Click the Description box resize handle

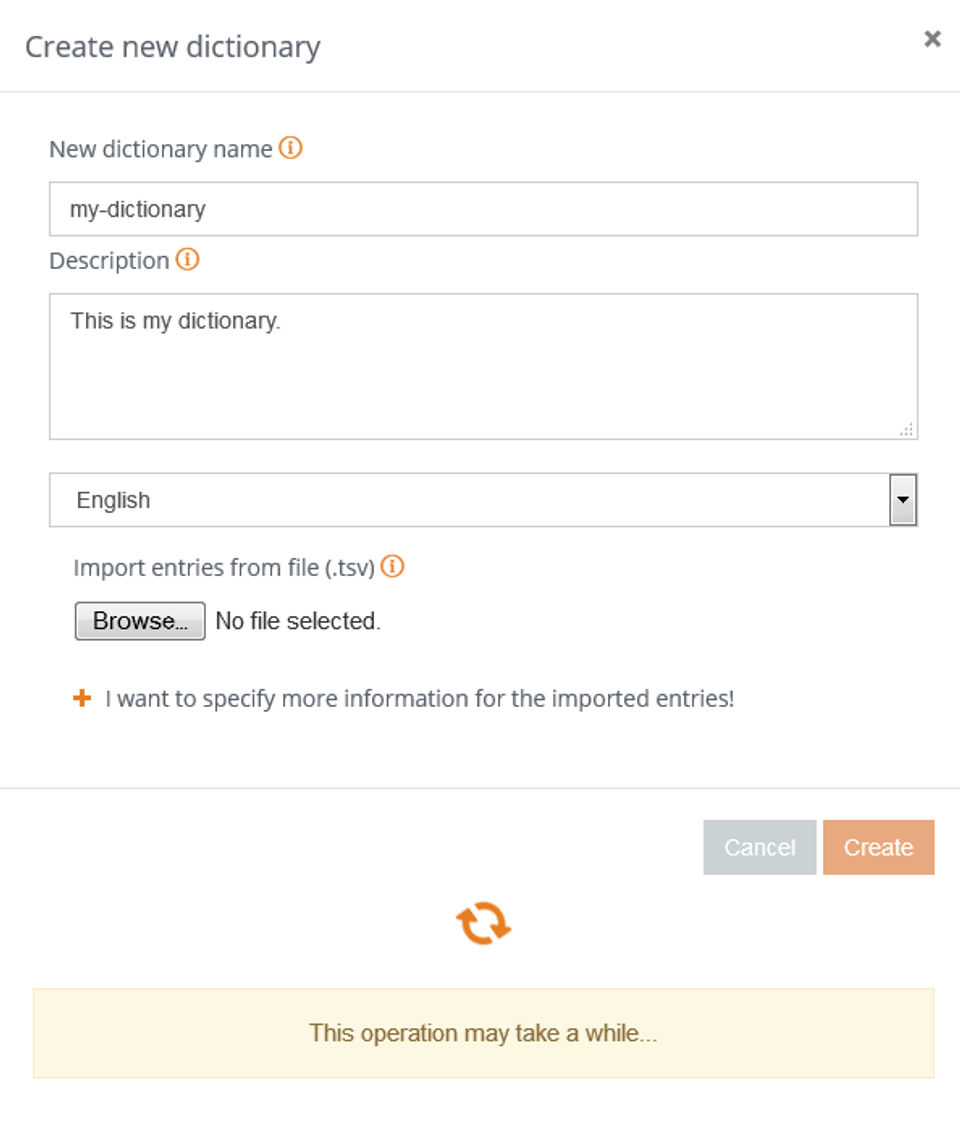[x=907, y=429]
